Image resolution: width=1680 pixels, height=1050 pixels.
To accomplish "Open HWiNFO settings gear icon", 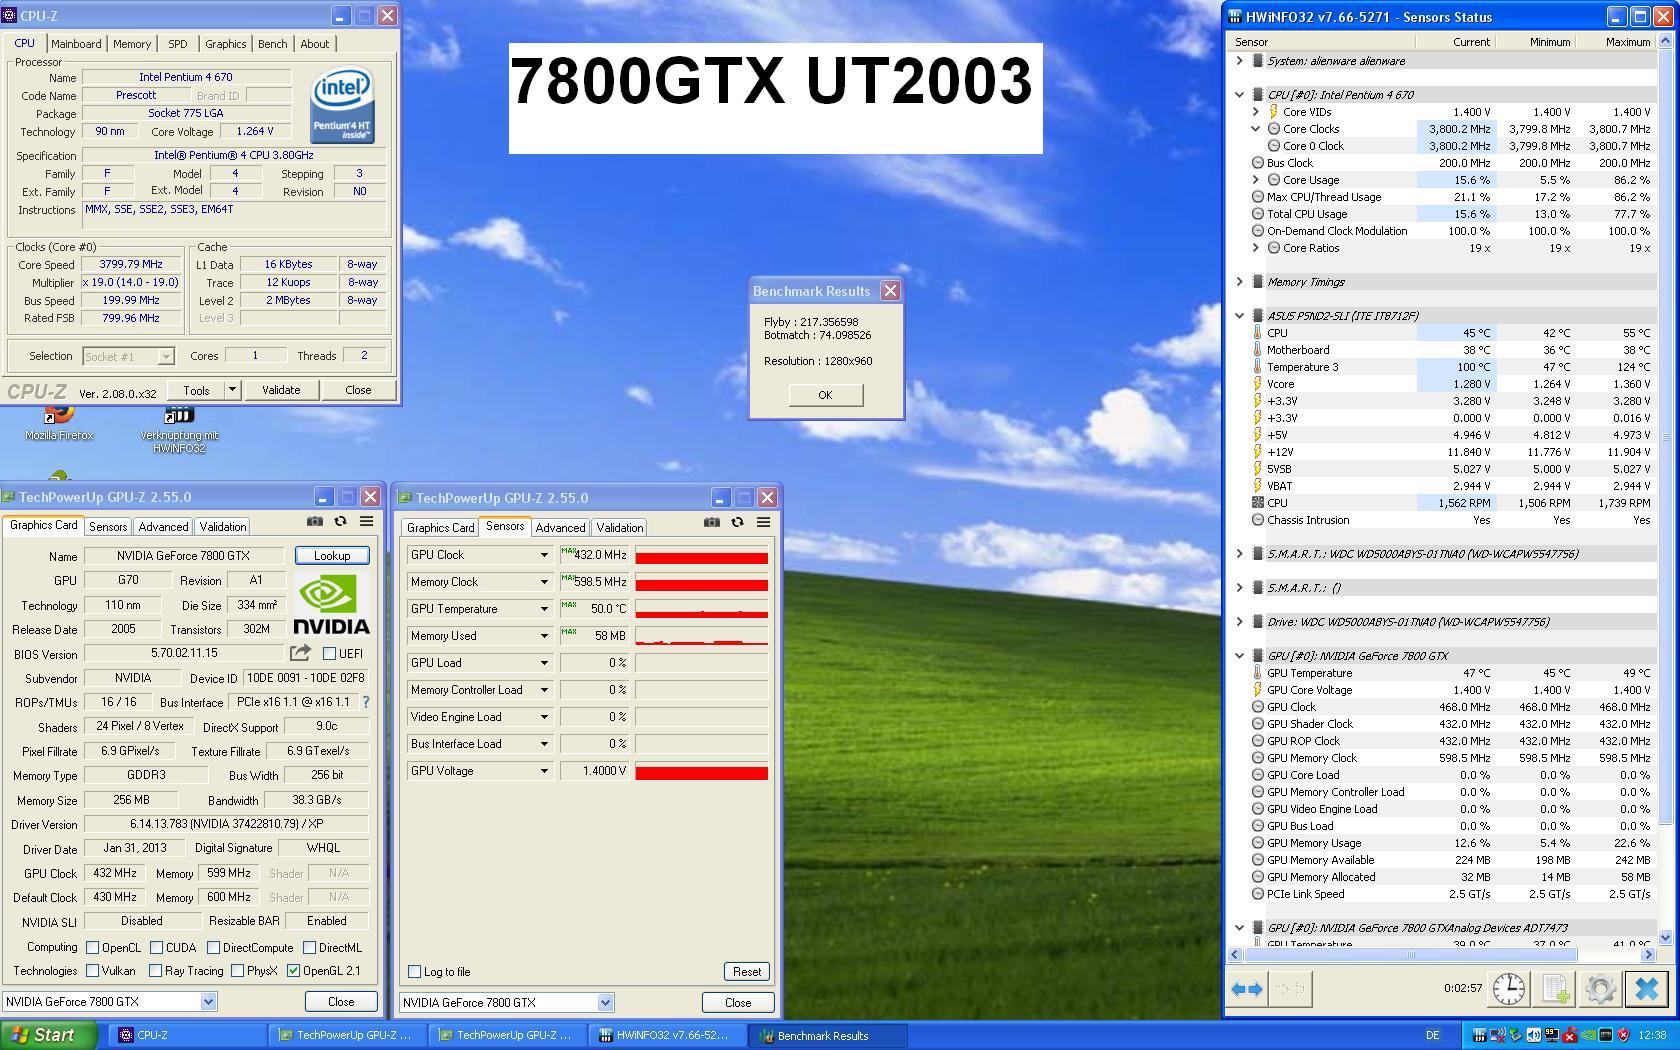I will [1600, 989].
